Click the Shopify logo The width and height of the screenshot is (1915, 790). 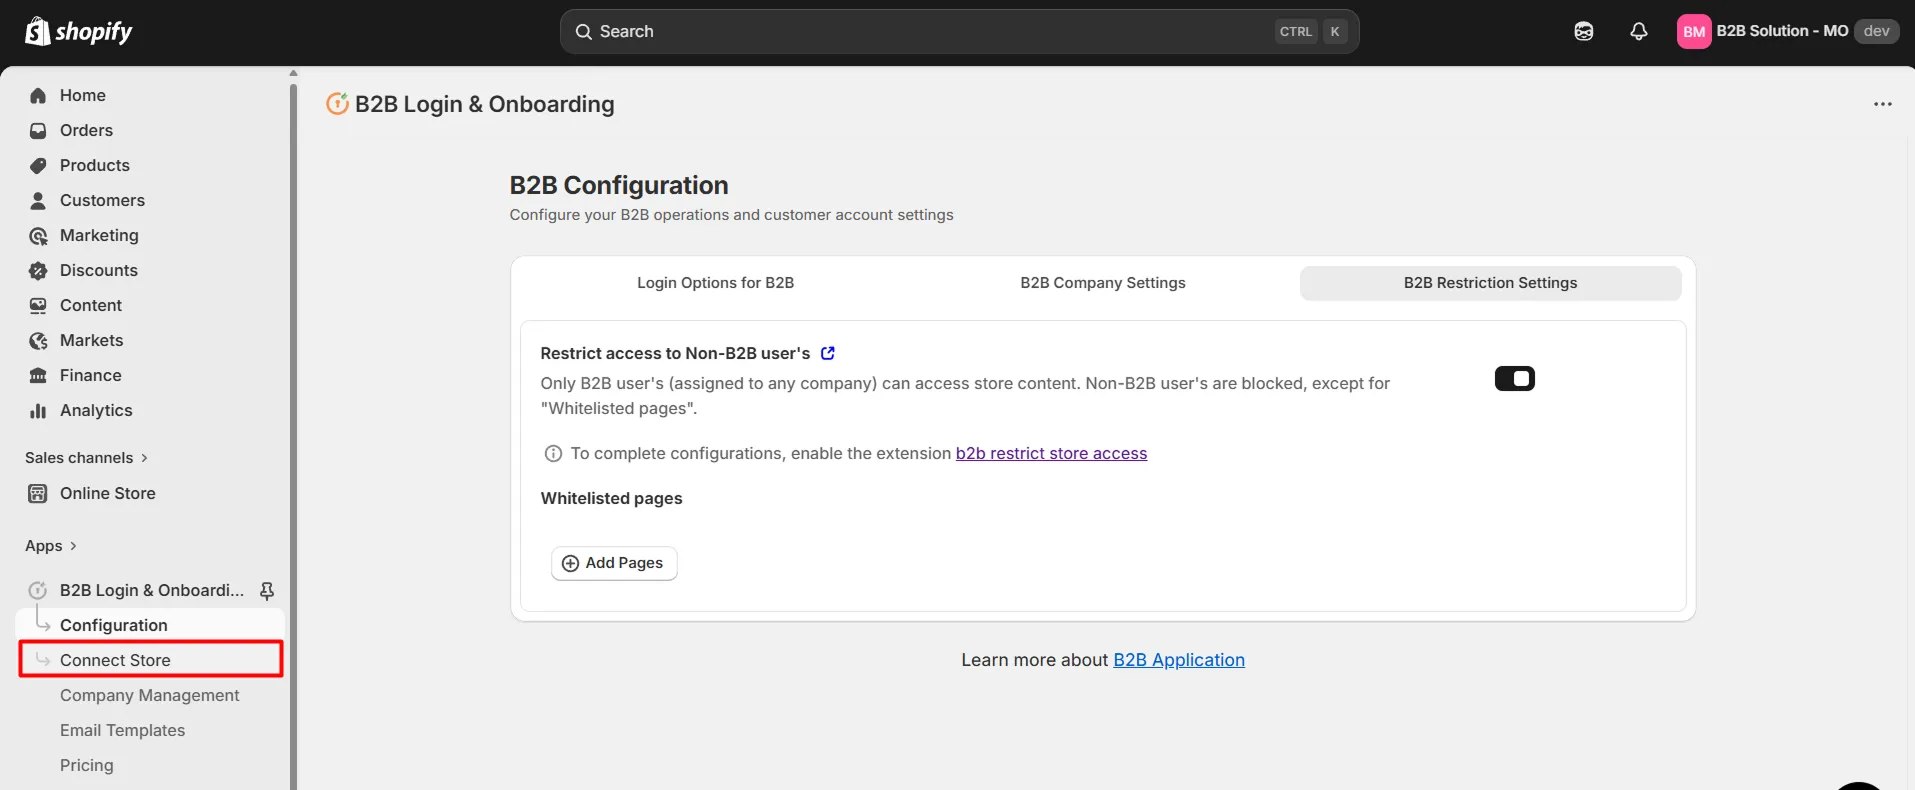pos(78,32)
